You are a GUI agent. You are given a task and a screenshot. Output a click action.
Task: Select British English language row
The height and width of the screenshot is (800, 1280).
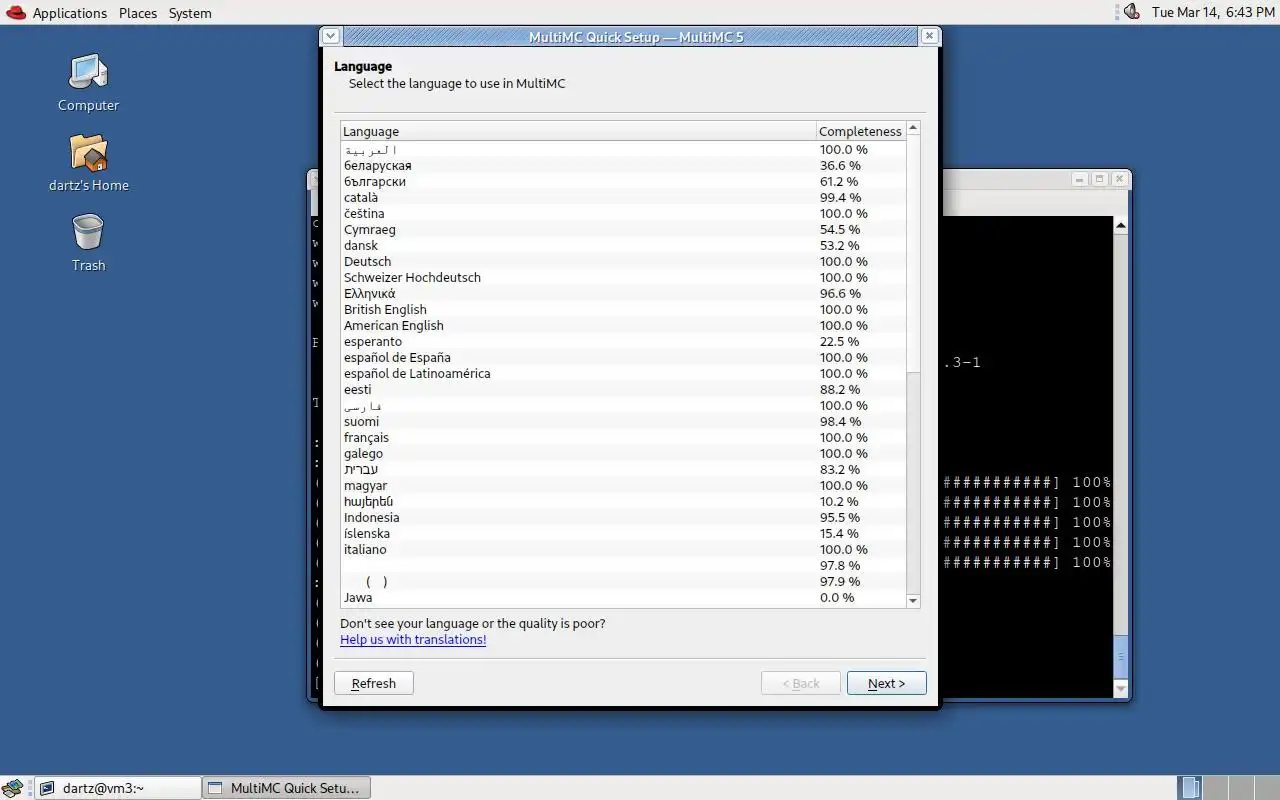[623, 309]
